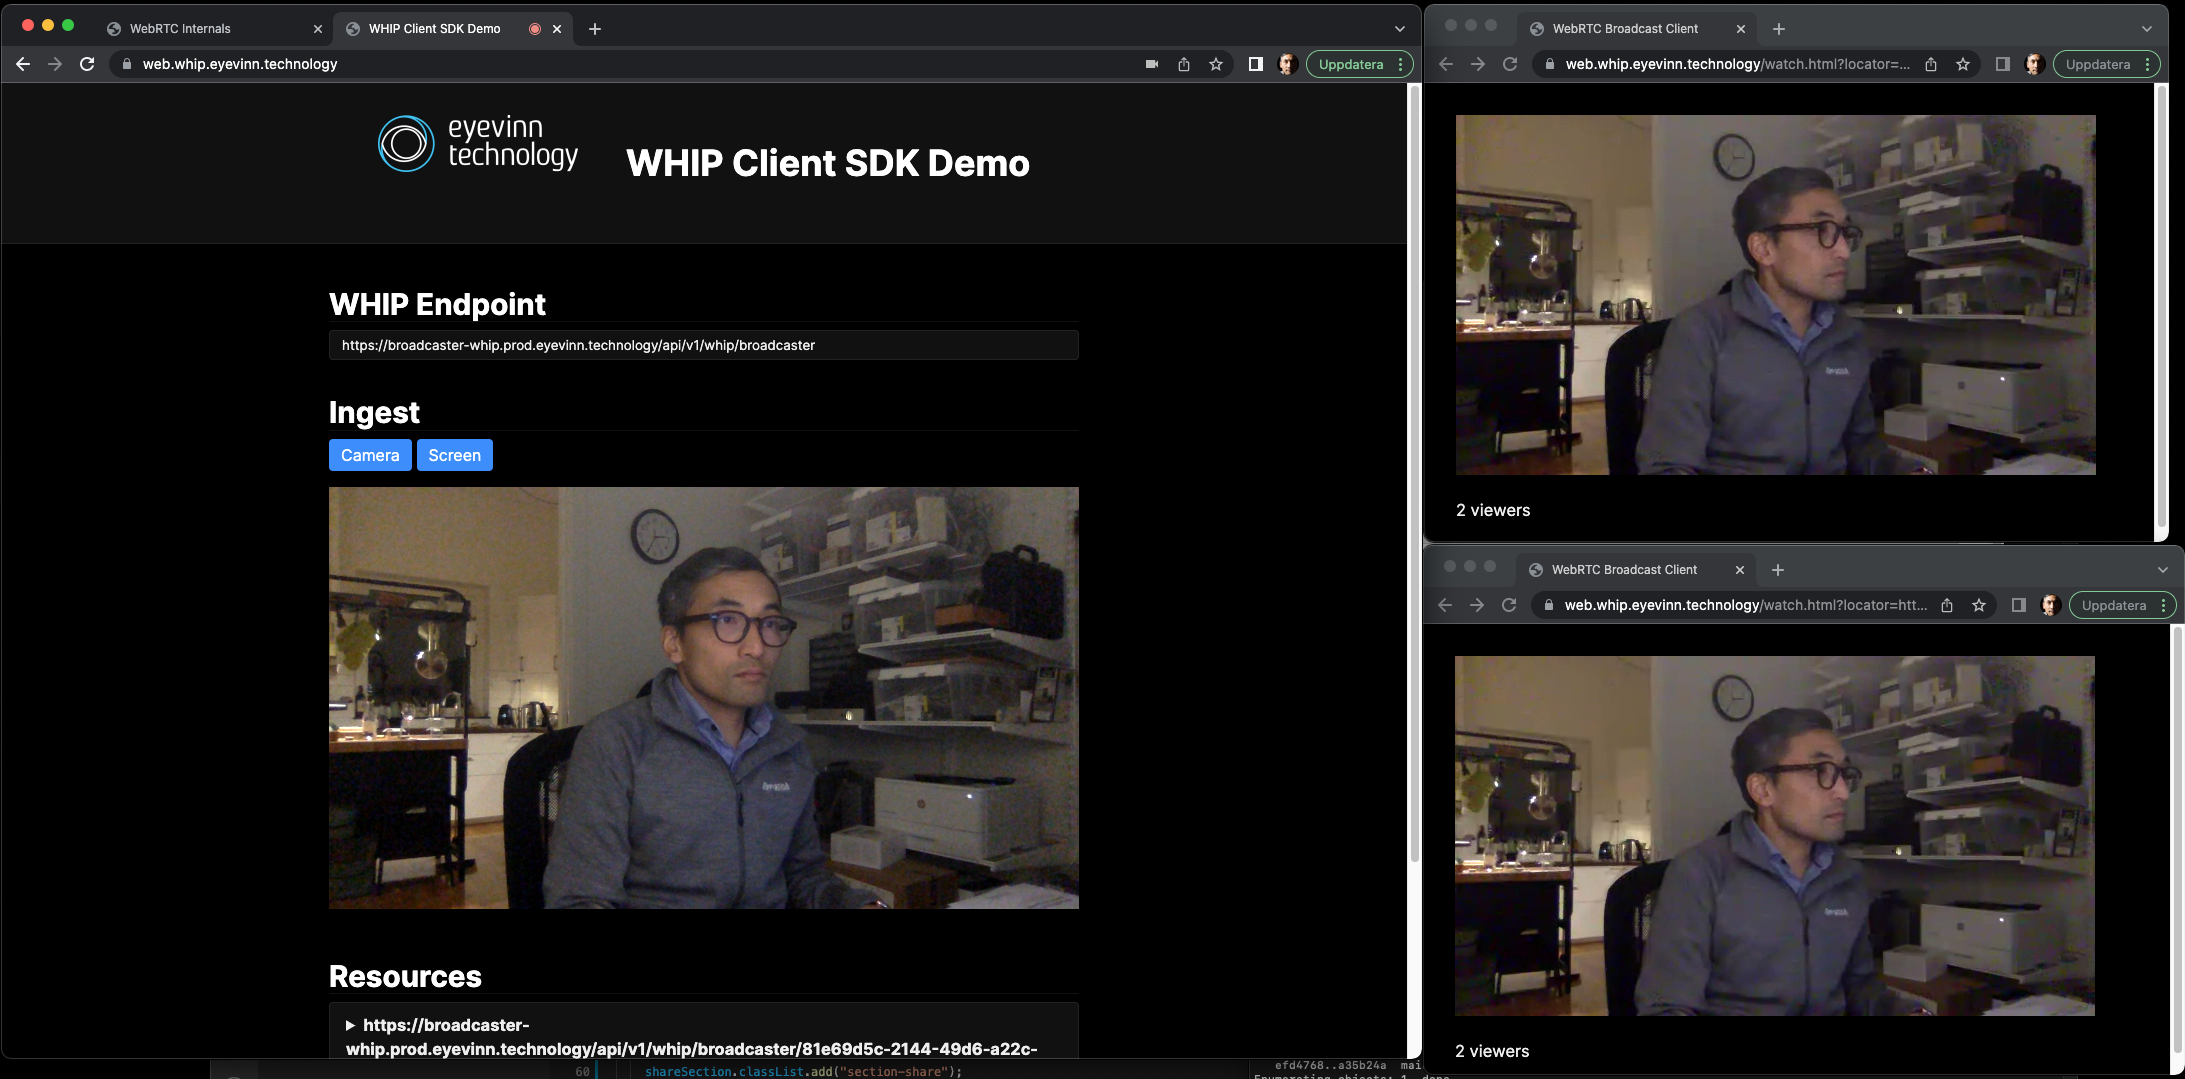
Task: Close the WHIP Client SDK Demo tab
Action: click(557, 29)
